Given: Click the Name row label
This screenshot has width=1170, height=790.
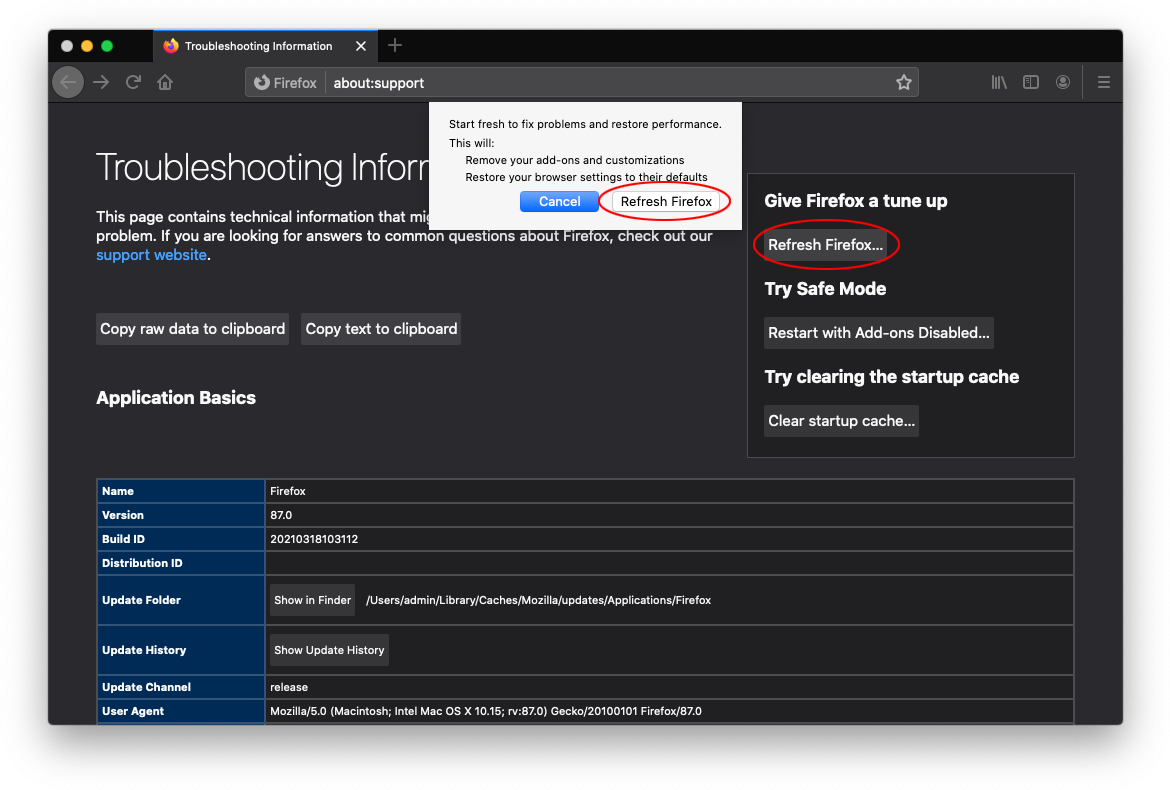Looking at the screenshot, I should coord(118,492).
